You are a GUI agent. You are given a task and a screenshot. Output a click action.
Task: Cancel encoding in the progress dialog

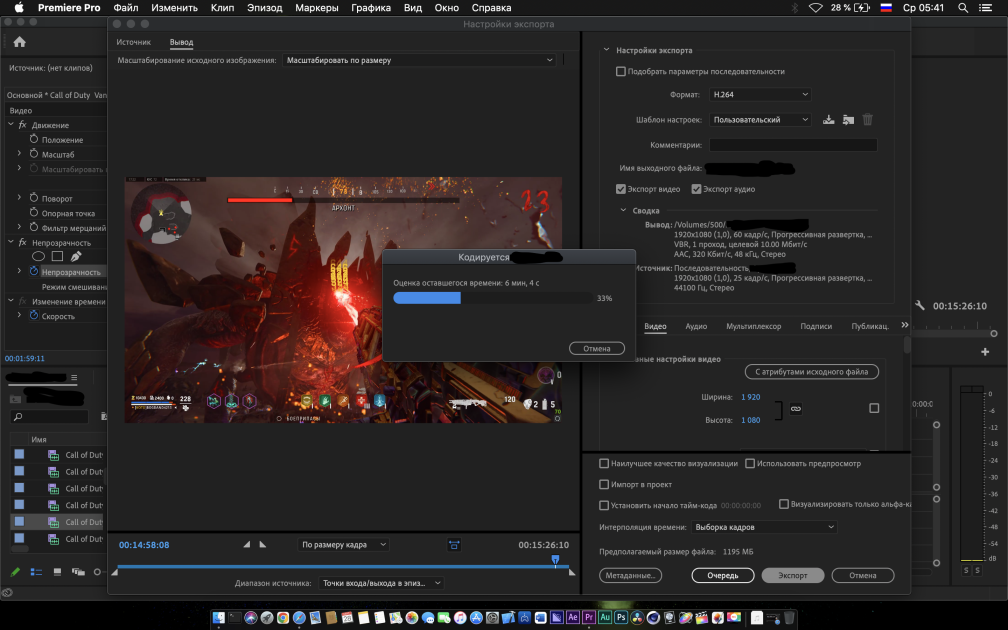[597, 348]
